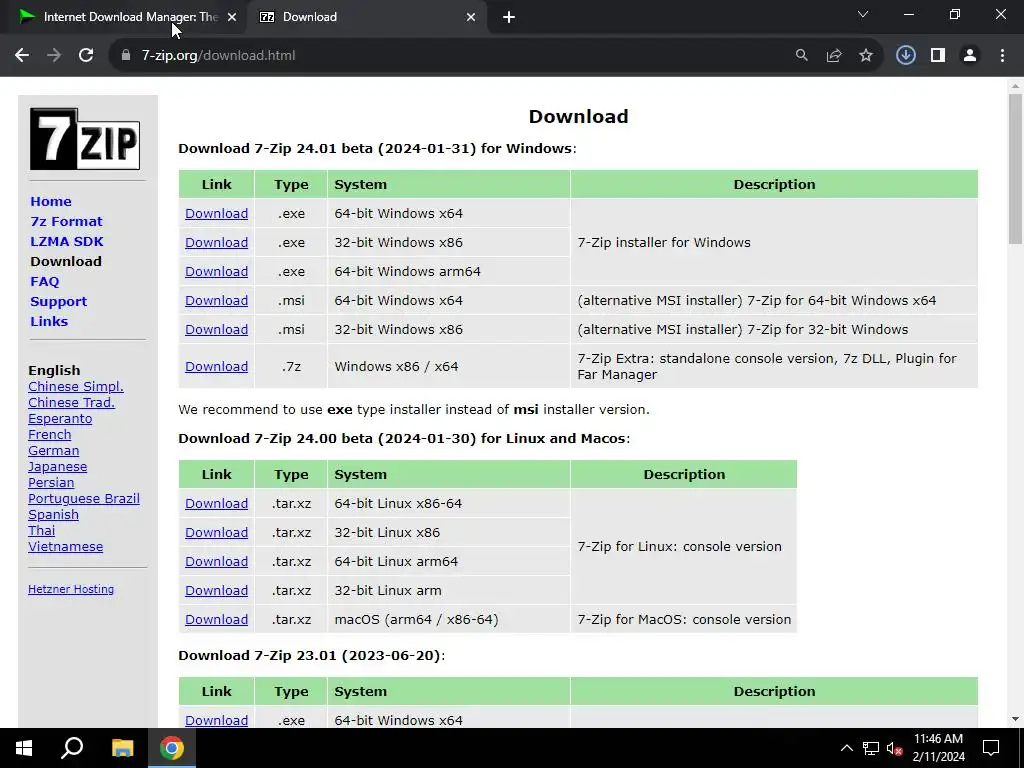
Task: Download the .7z 7-Zip Extra package
Action: (x=216, y=366)
